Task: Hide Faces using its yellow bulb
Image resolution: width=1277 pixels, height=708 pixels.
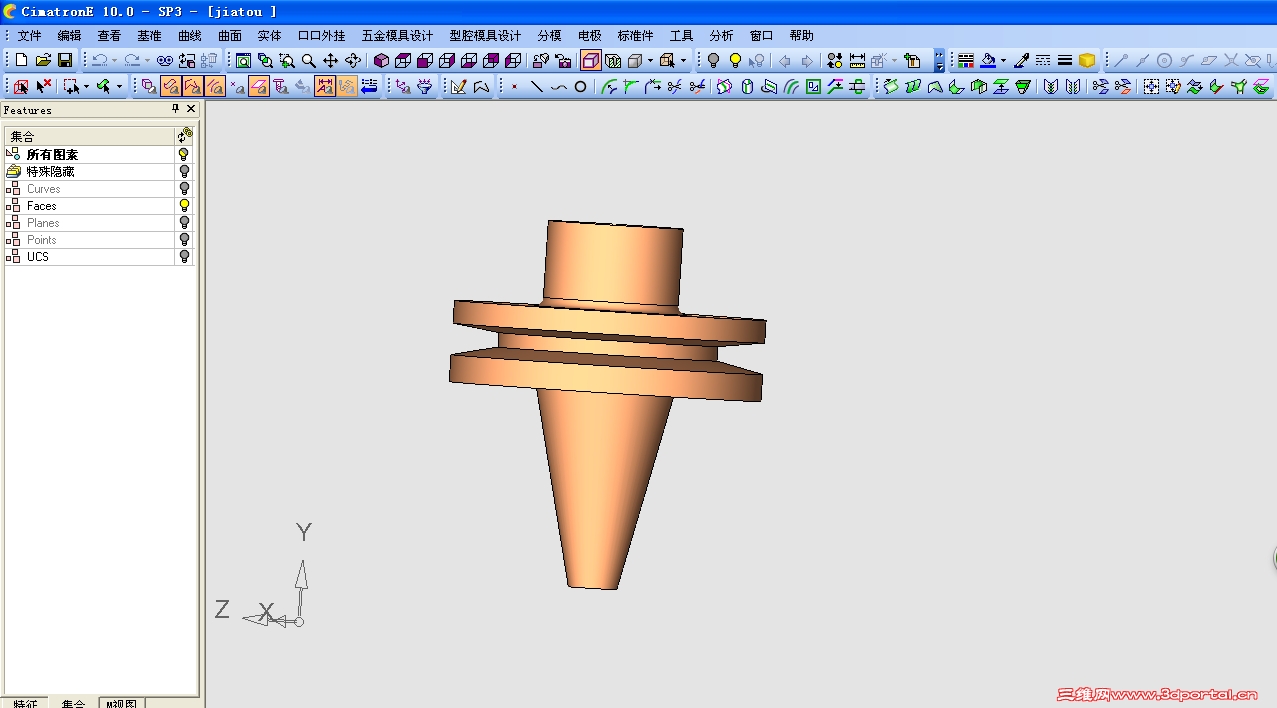Action: tap(184, 206)
